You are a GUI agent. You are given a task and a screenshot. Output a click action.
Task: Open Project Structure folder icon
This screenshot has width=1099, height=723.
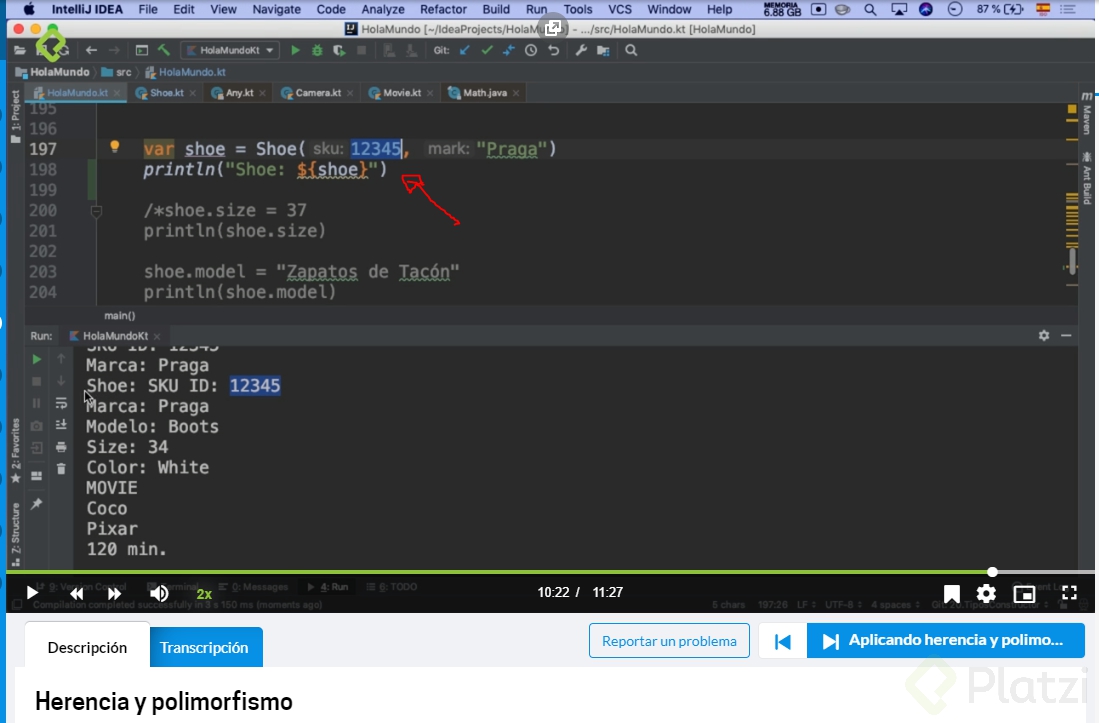(603, 50)
